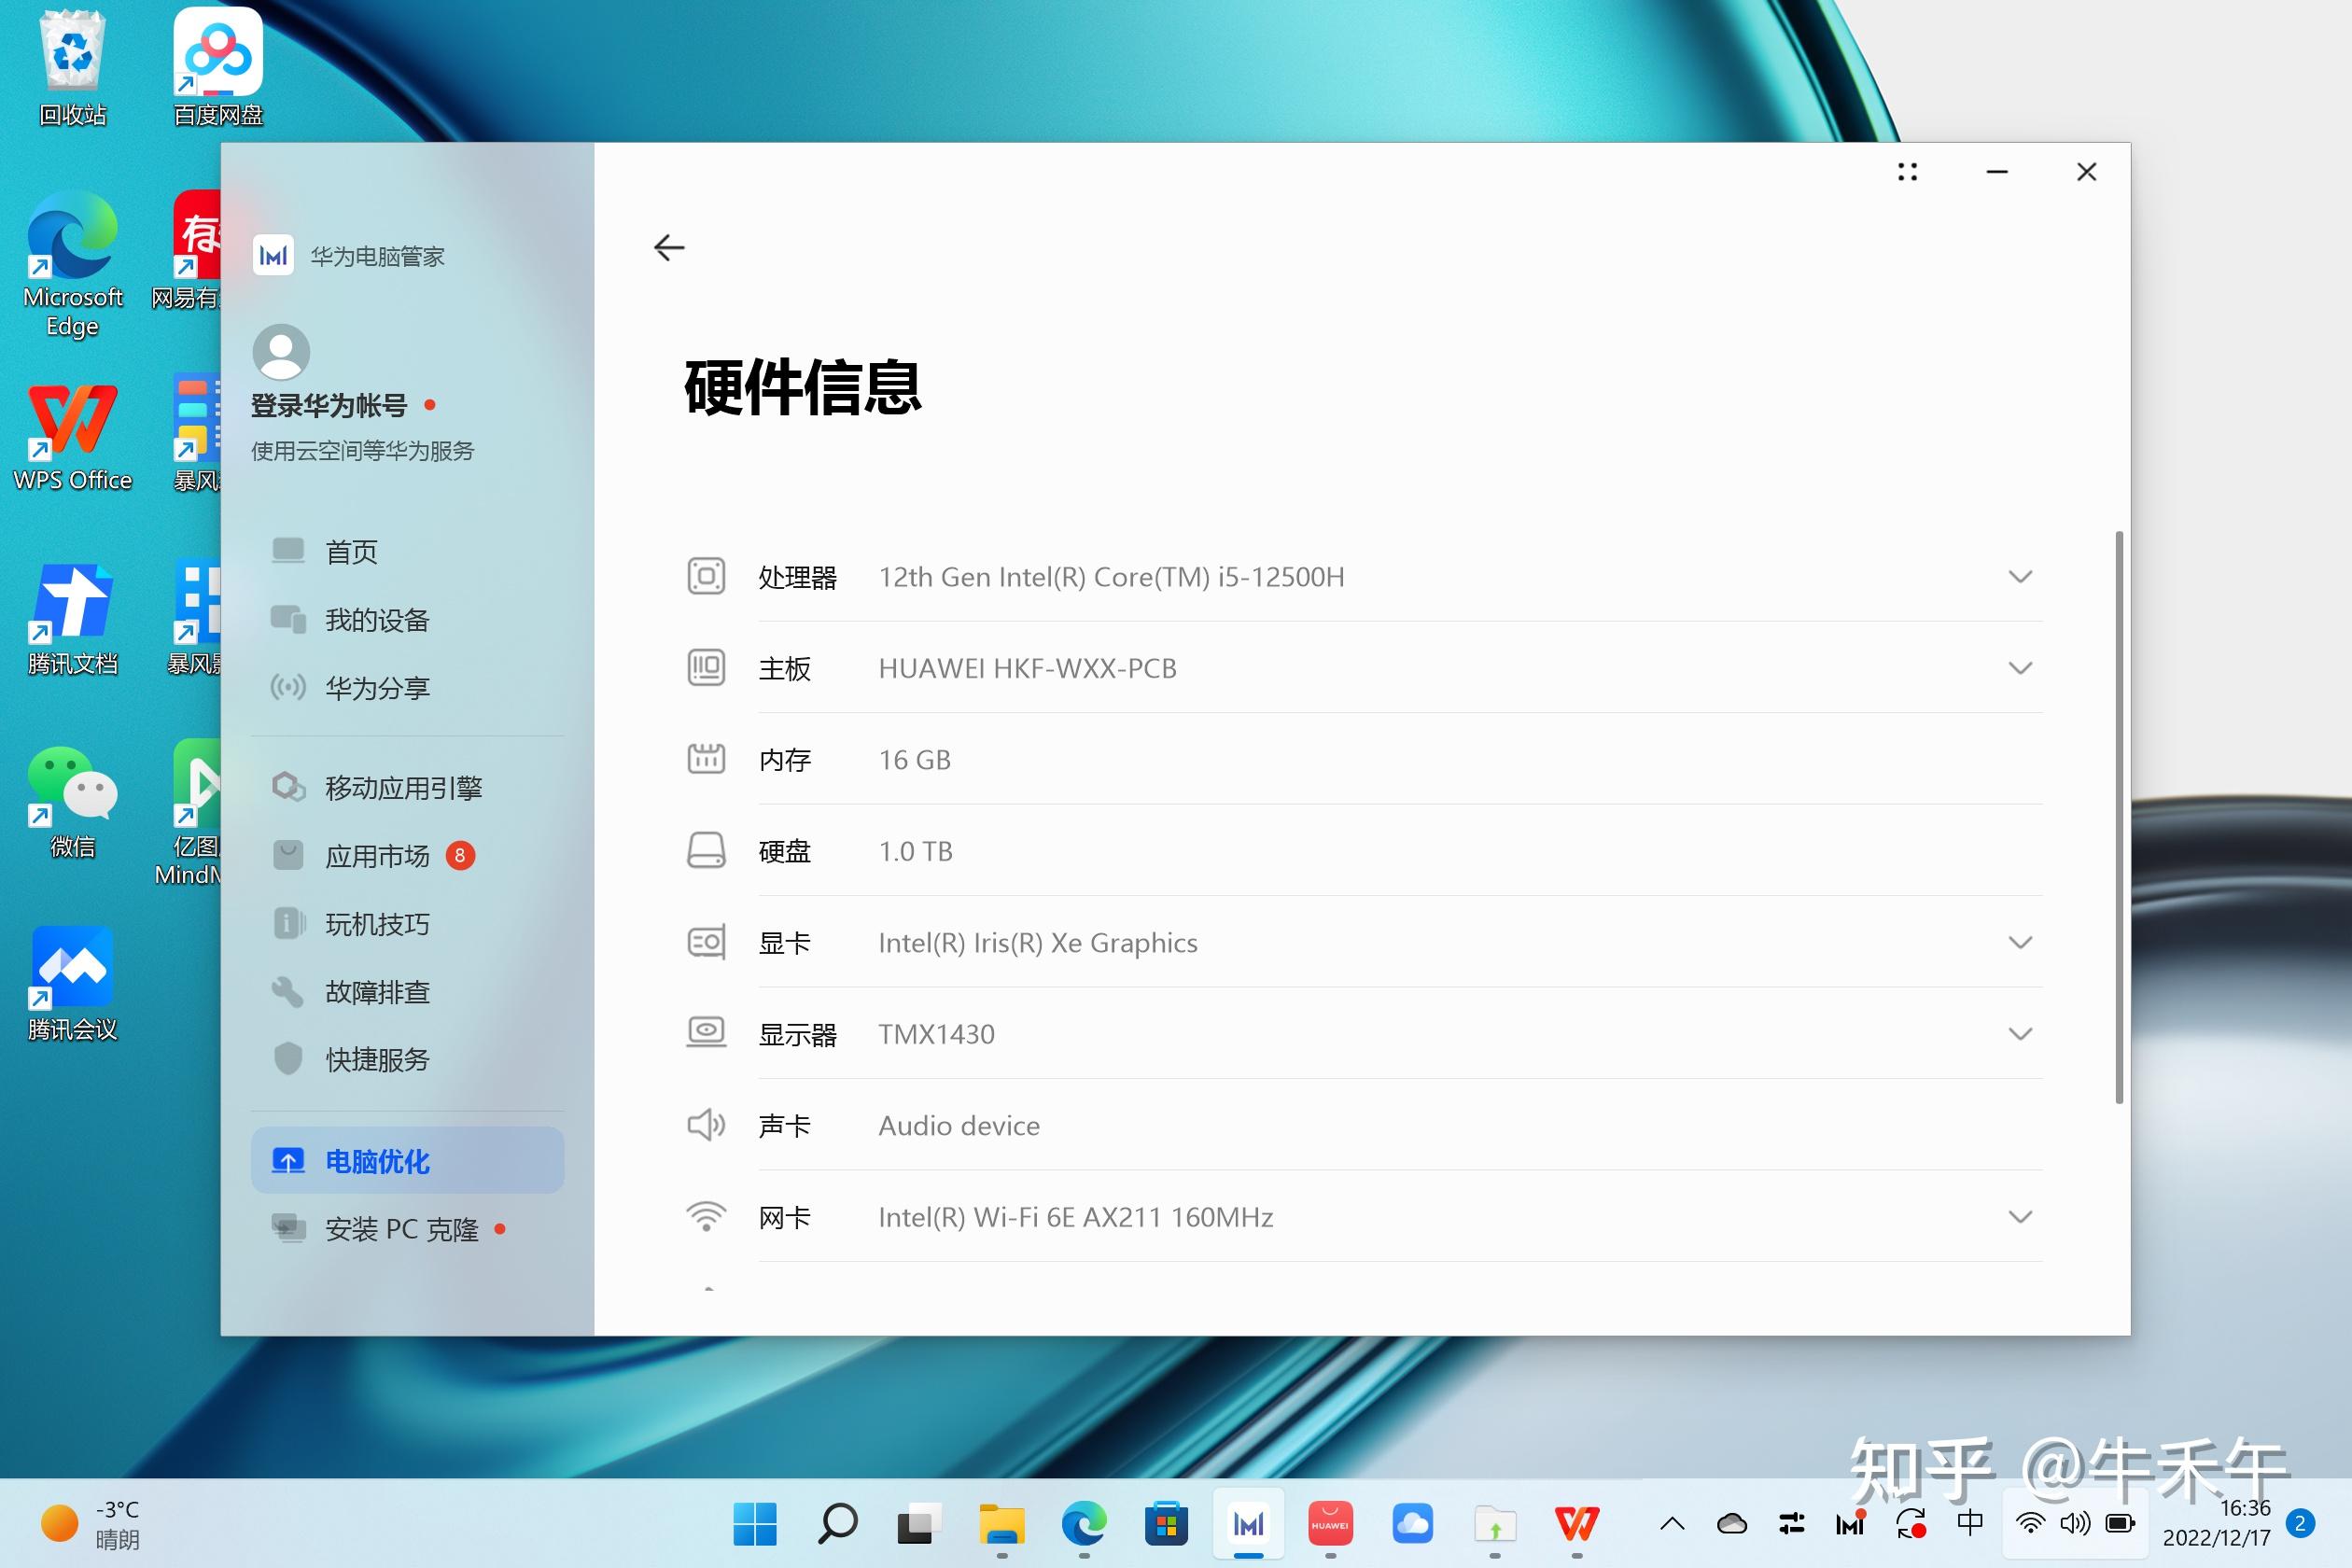Image resolution: width=2352 pixels, height=1568 pixels.
Task: Click the 1.0 TB disk value
Action: (915, 851)
